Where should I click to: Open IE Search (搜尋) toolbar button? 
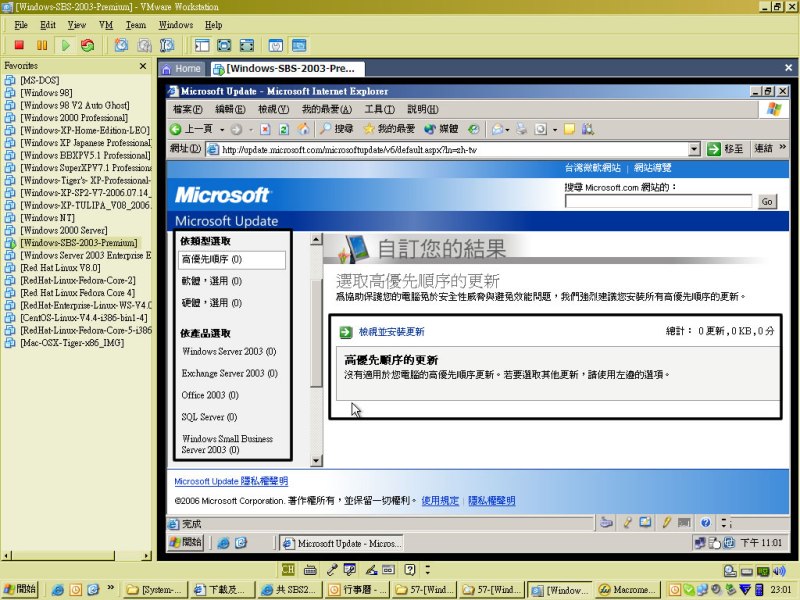(x=337, y=129)
